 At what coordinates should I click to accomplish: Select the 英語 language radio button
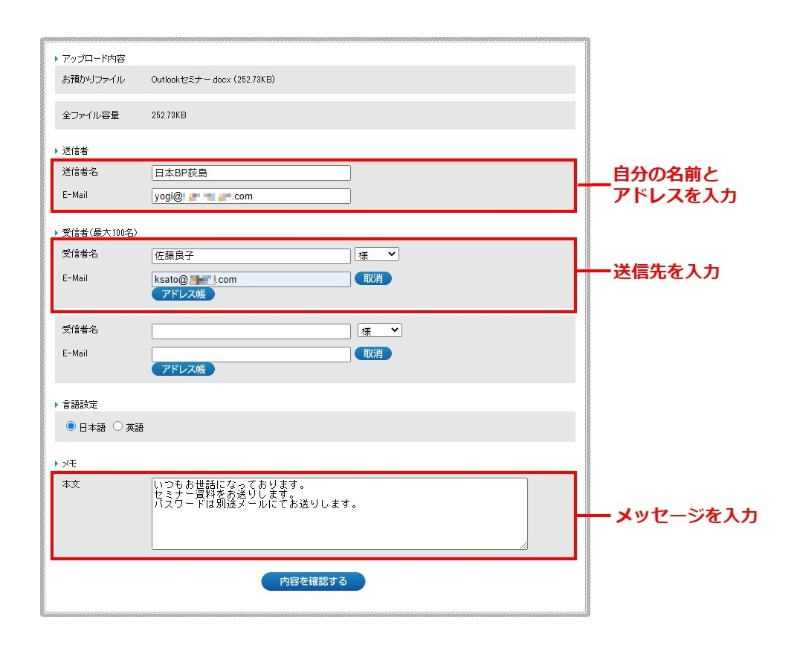[x=118, y=426]
